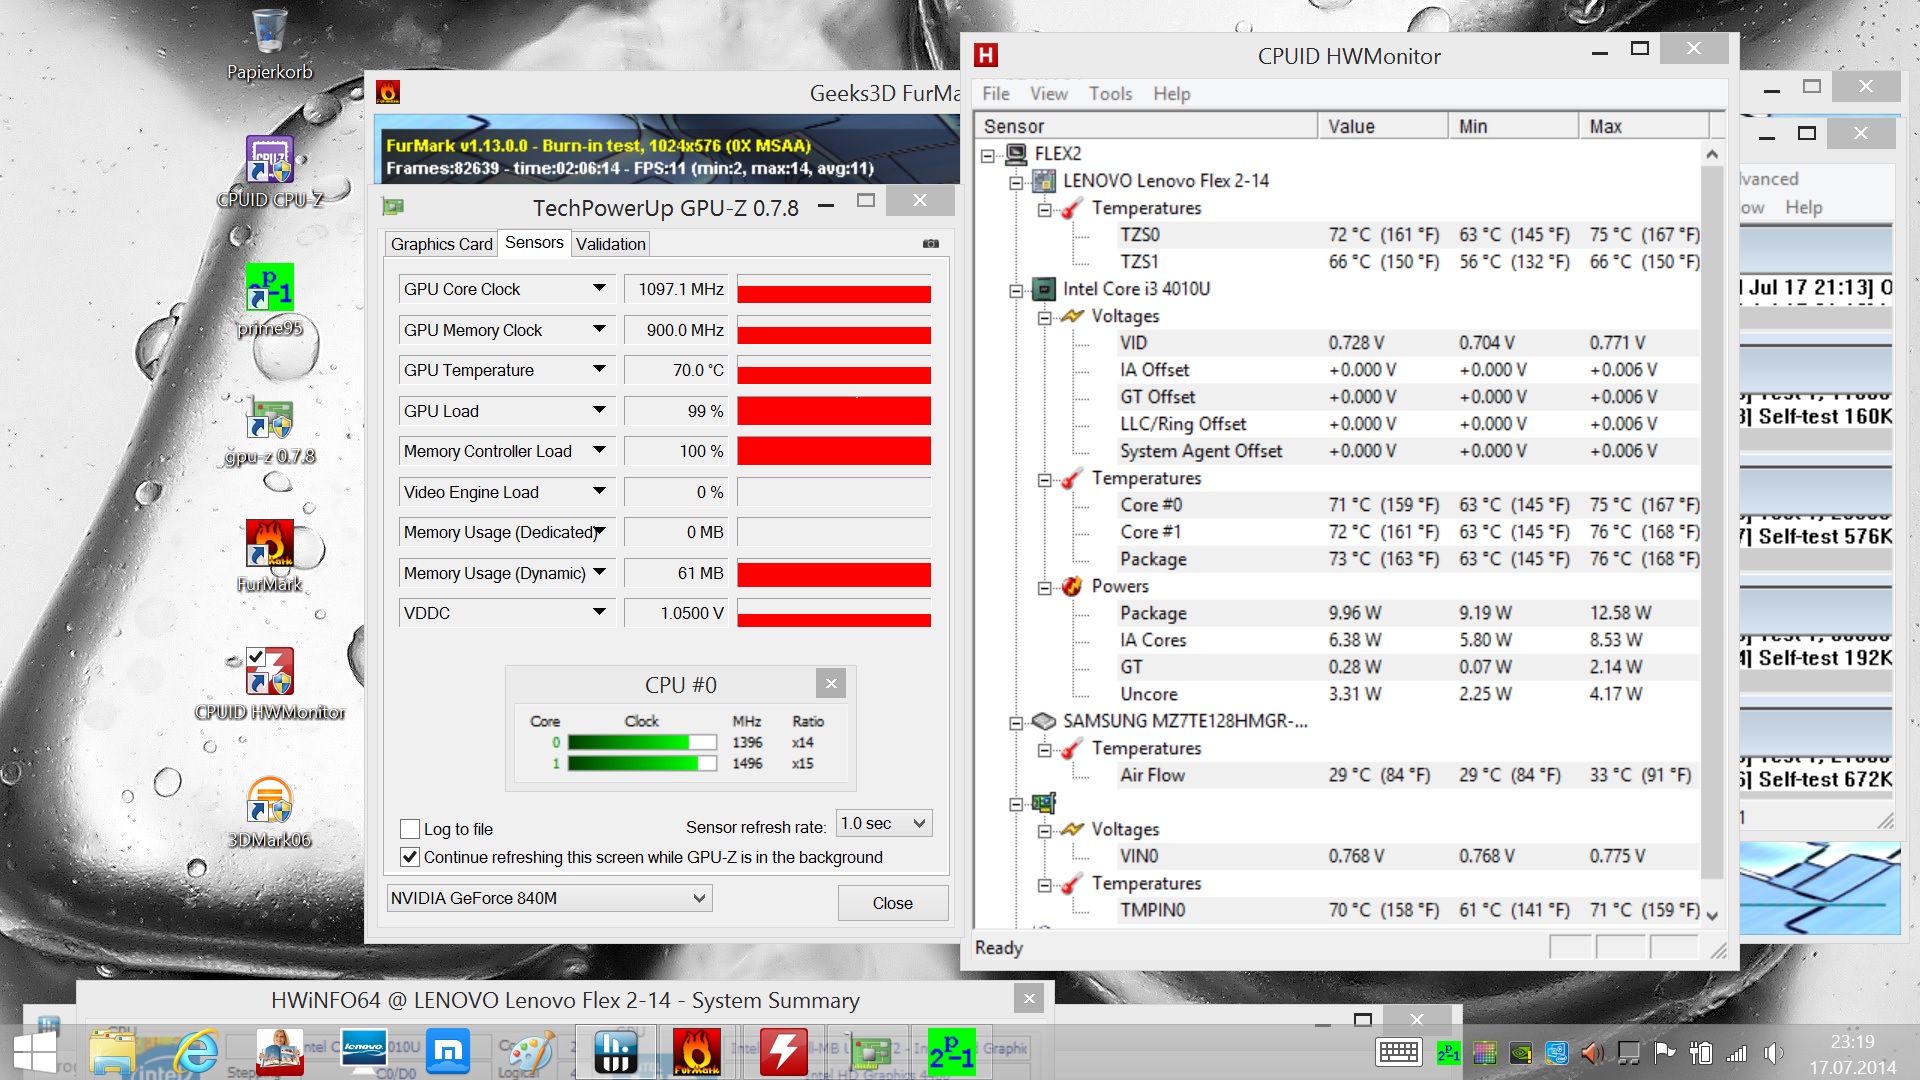The height and width of the screenshot is (1080, 1920).
Task: Click the HWMonitor red H title icon
Action: coord(986,56)
